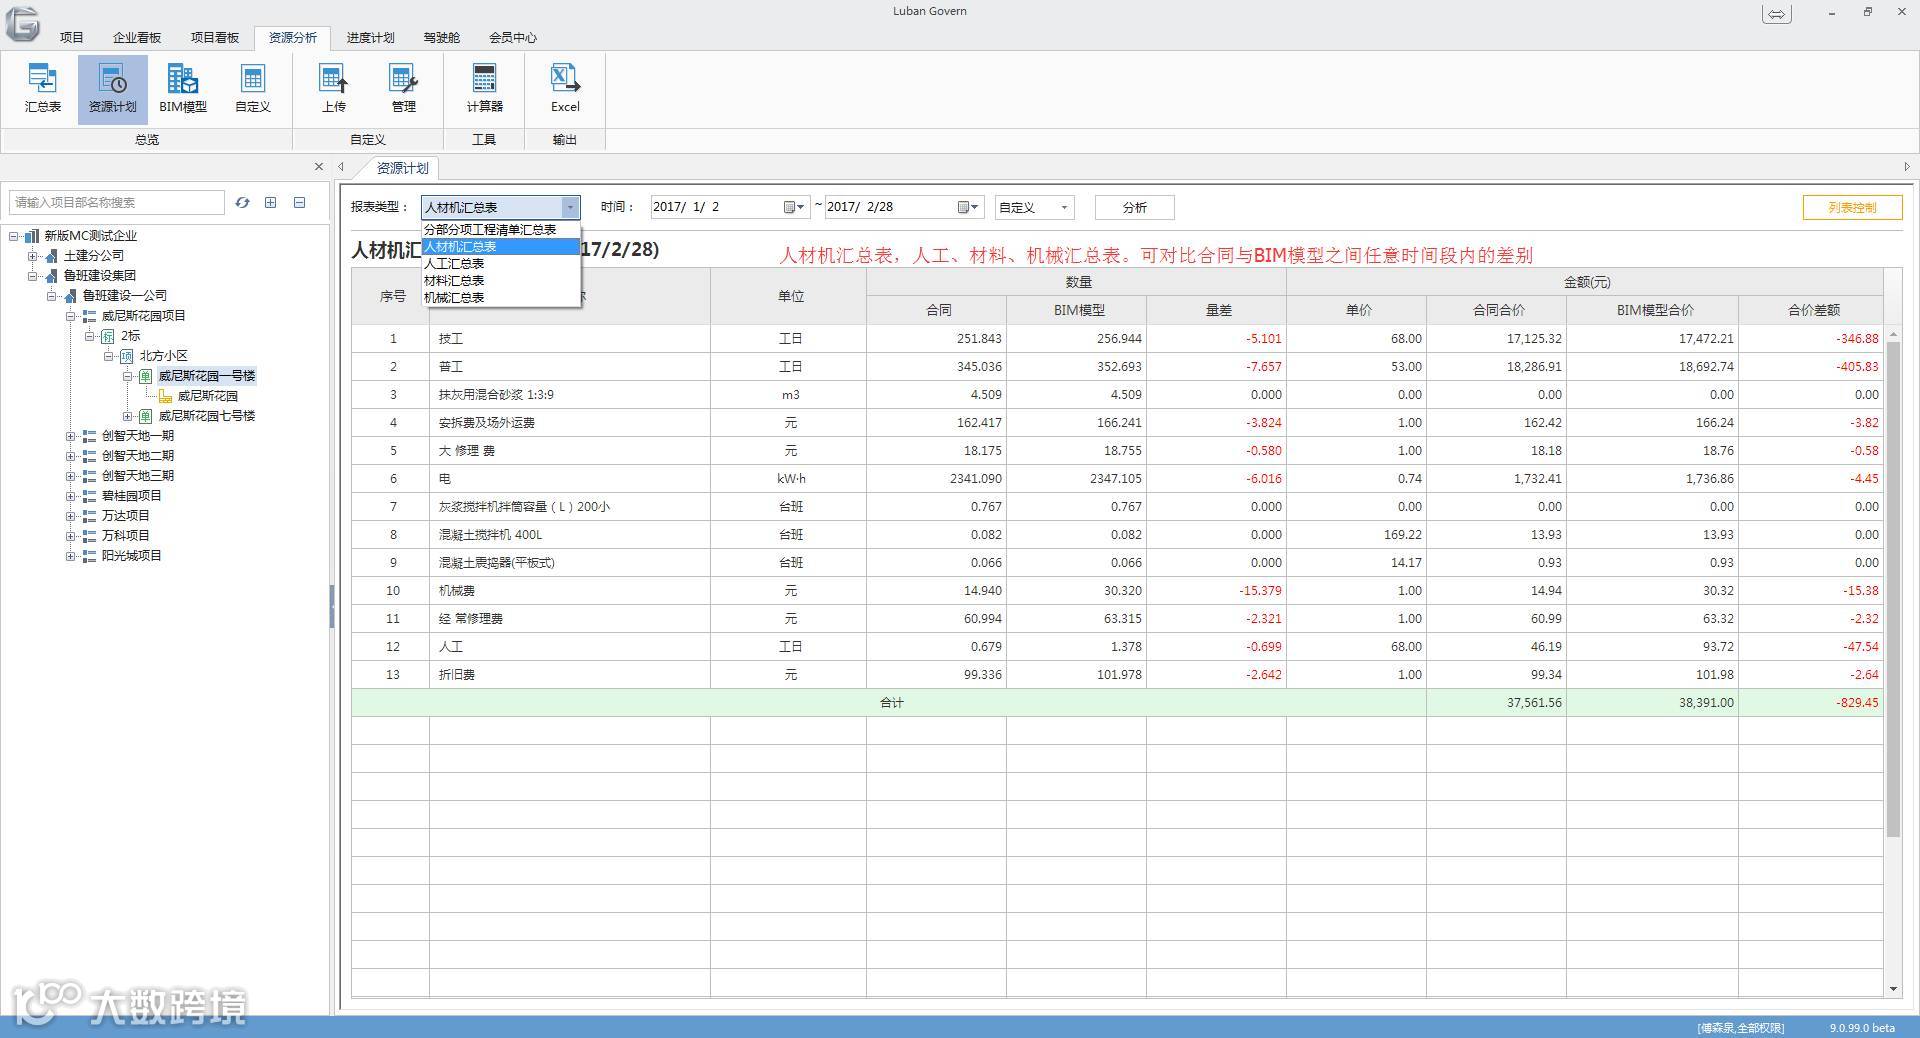Open the 管理 management tool
Image resolution: width=1920 pixels, height=1038 pixels.
404,88
